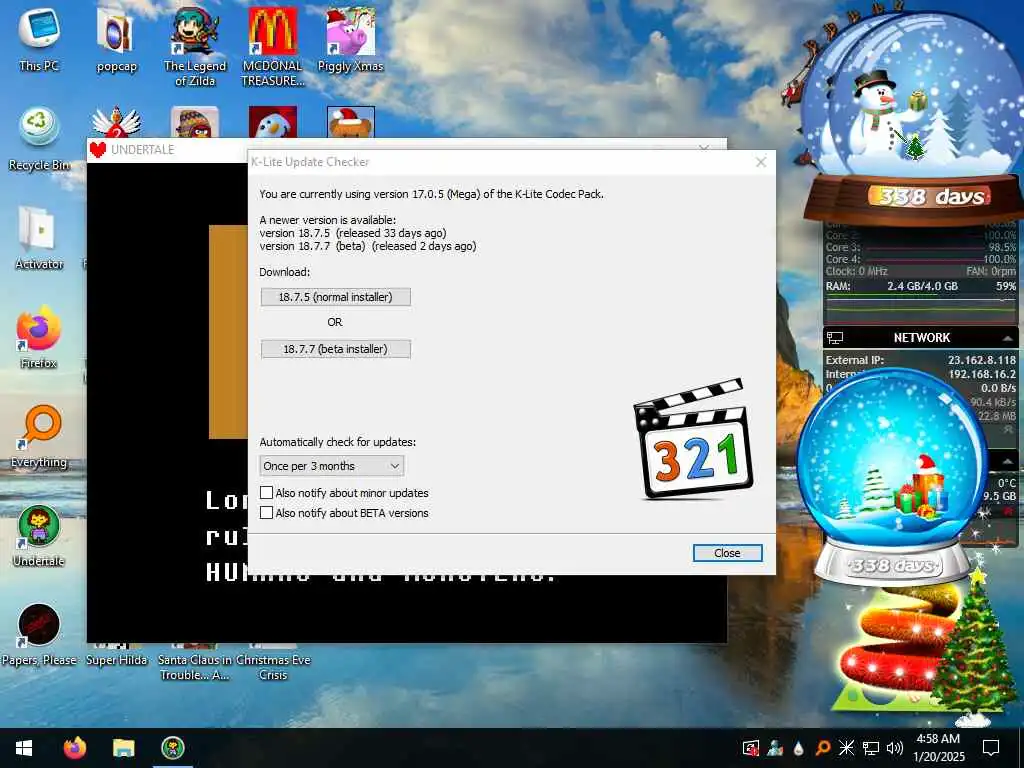Click the RAM usage 2.4 GB/4.0 GB reading

click(922, 286)
